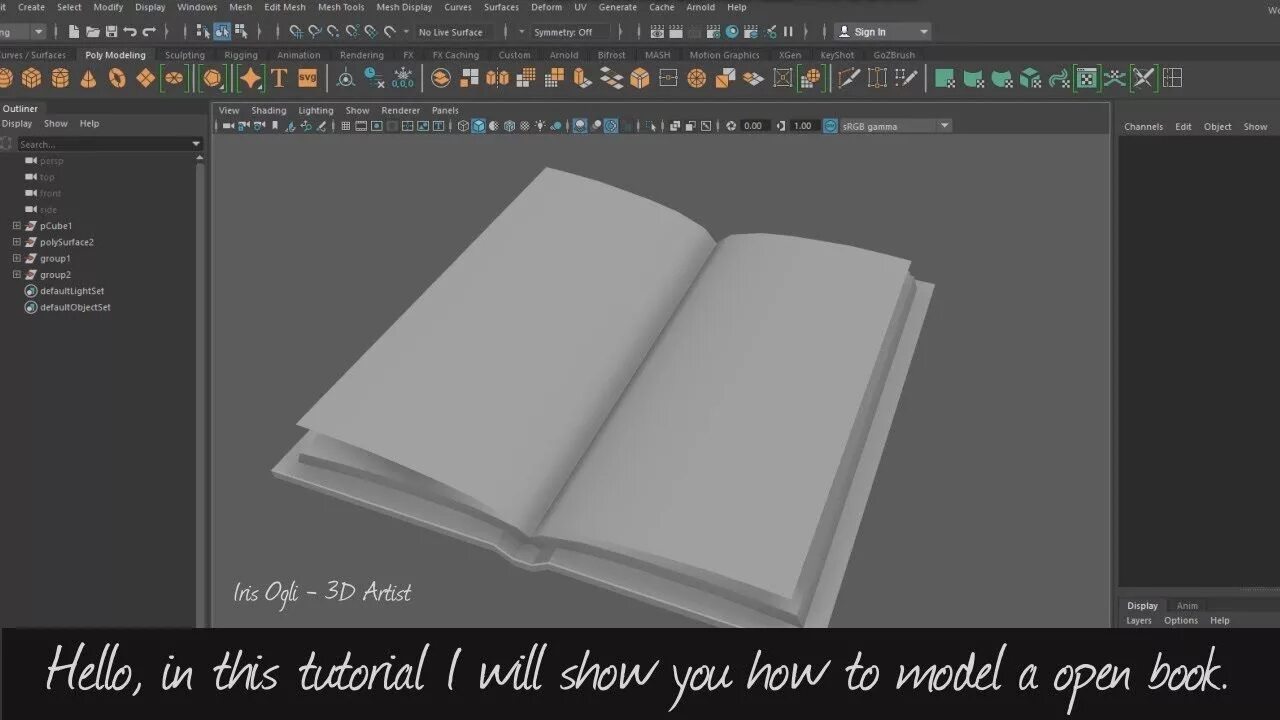
Task: Import an SVG using the svg shelf icon
Action: coord(307,78)
